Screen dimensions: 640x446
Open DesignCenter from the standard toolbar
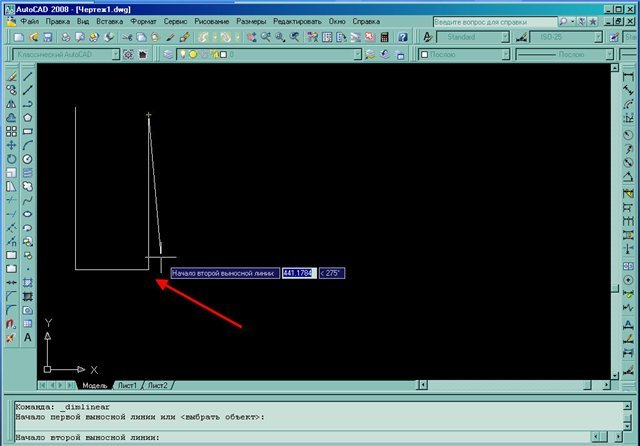[327, 38]
